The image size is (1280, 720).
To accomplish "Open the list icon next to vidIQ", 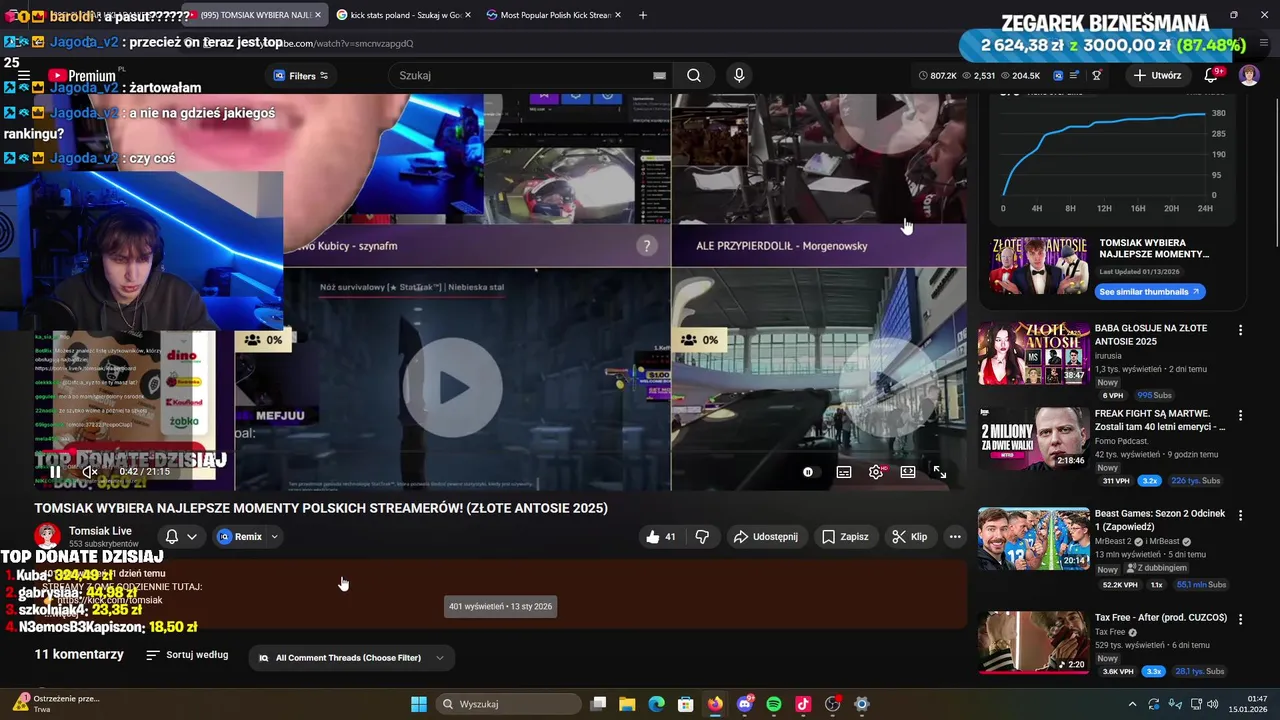I will (x=1075, y=75).
